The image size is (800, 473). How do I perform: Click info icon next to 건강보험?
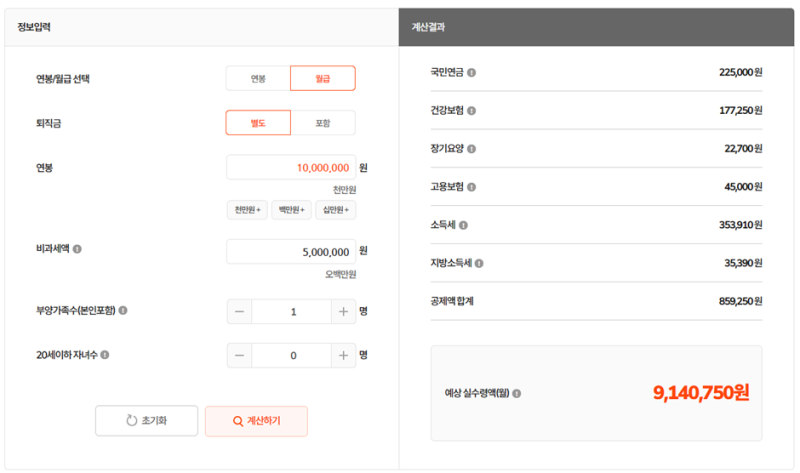coord(471,111)
